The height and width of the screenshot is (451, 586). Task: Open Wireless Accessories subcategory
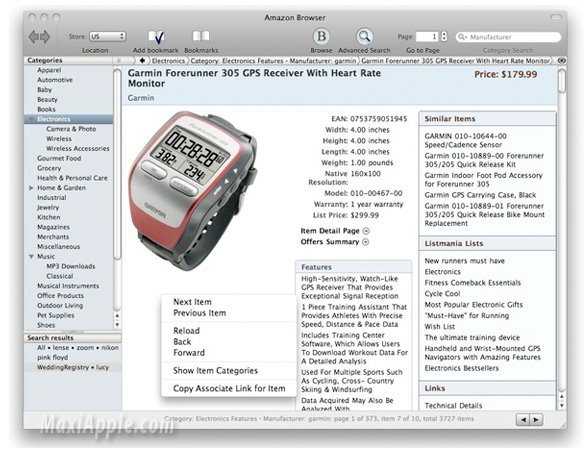[x=78, y=149]
